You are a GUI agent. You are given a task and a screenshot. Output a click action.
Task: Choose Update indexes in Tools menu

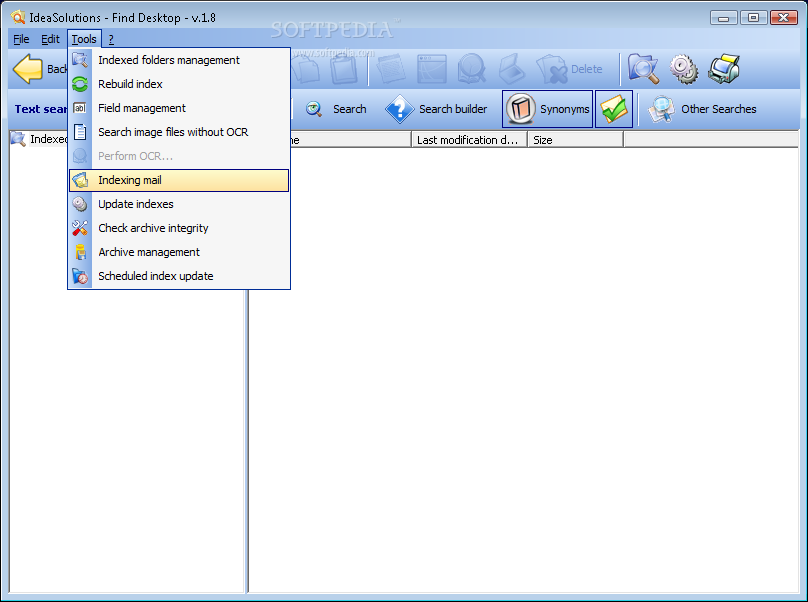tap(179, 204)
